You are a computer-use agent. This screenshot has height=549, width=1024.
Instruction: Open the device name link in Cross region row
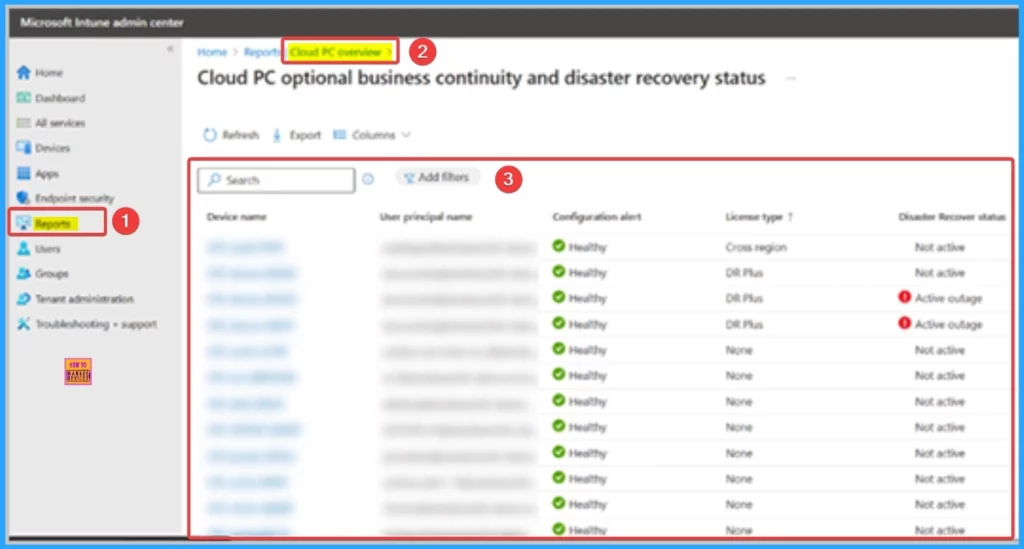pyautogui.click(x=245, y=247)
